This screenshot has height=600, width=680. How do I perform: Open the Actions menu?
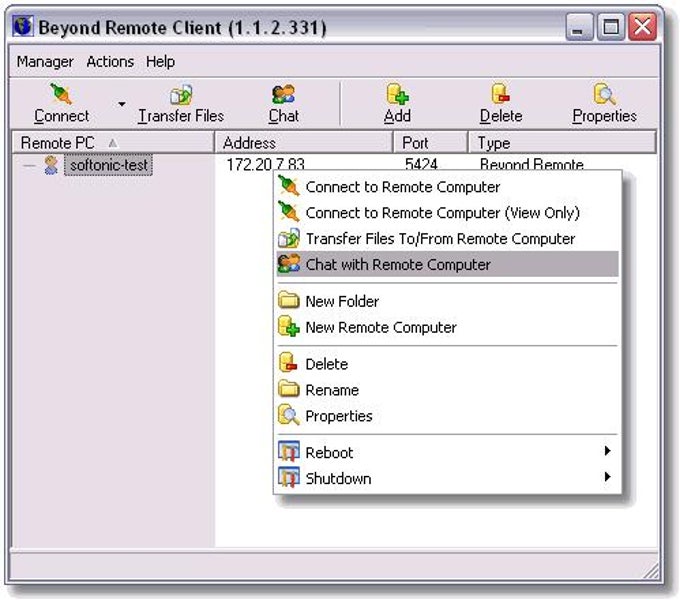110,62
